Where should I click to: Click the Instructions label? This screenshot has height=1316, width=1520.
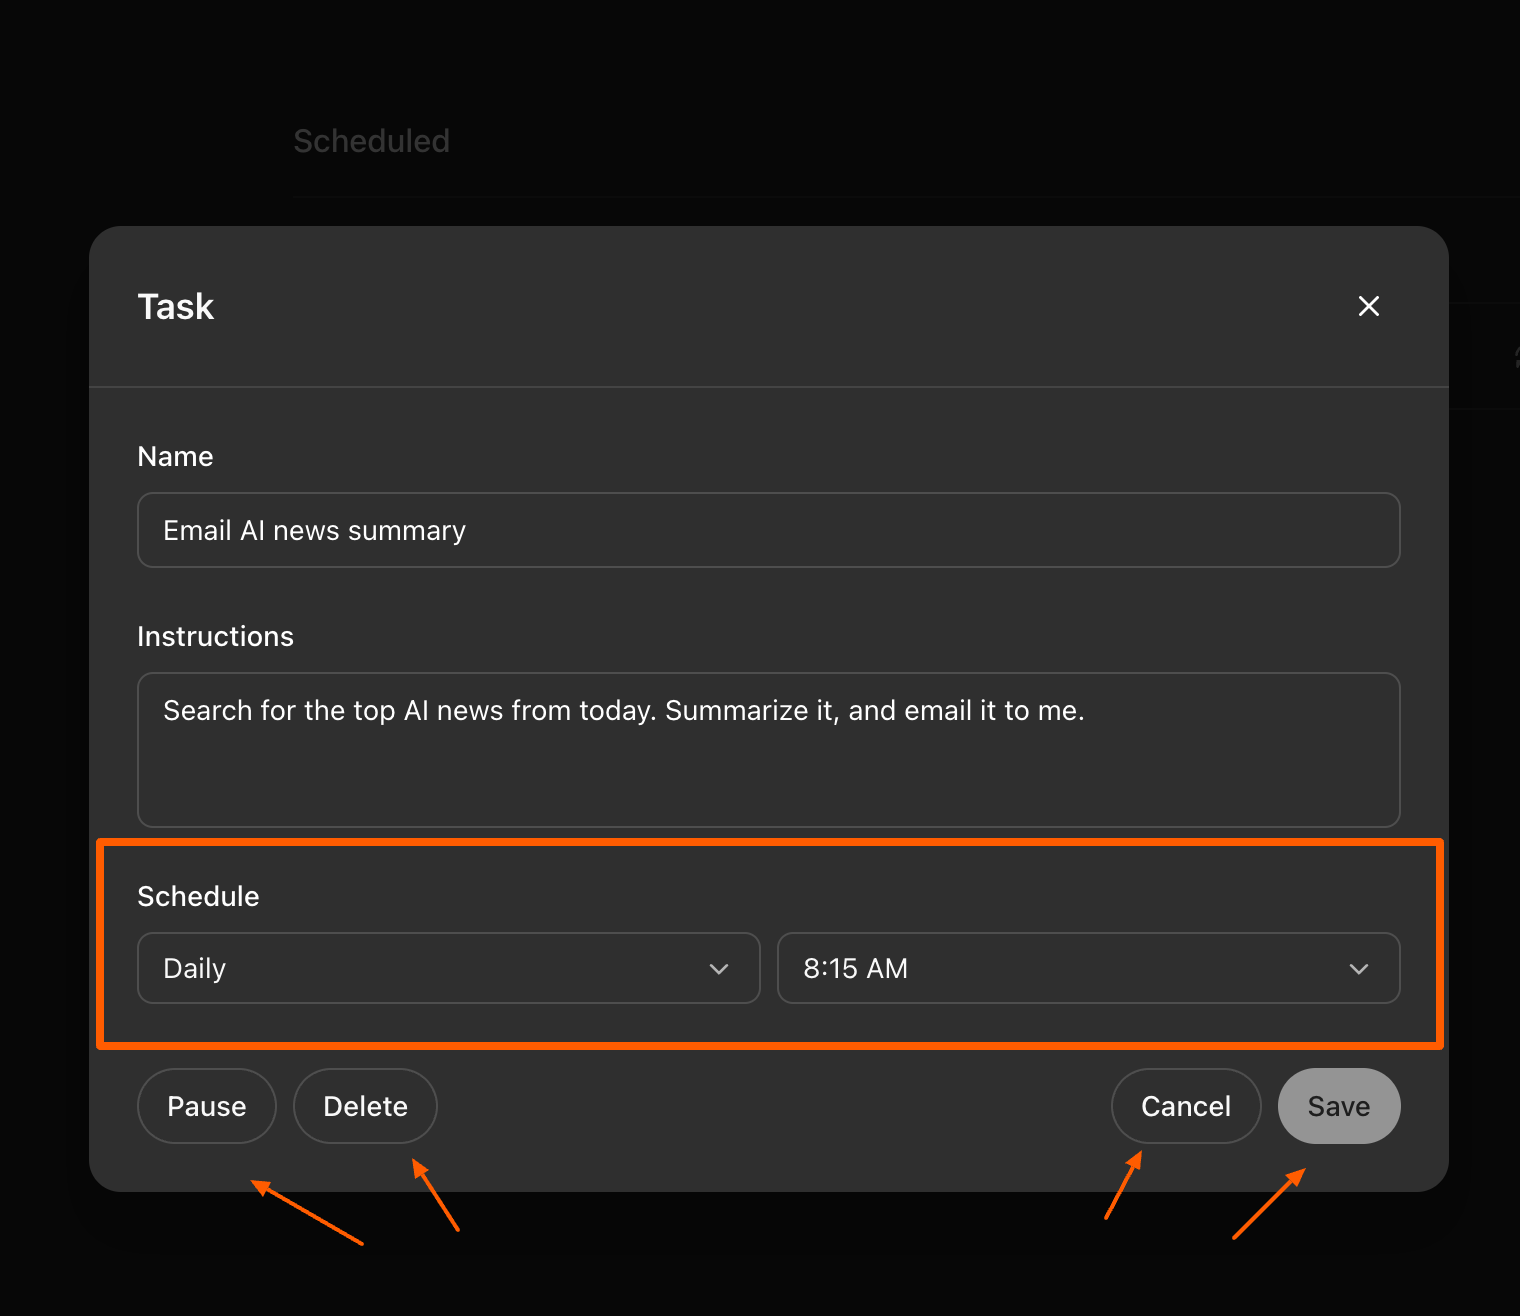coord(215,636)
